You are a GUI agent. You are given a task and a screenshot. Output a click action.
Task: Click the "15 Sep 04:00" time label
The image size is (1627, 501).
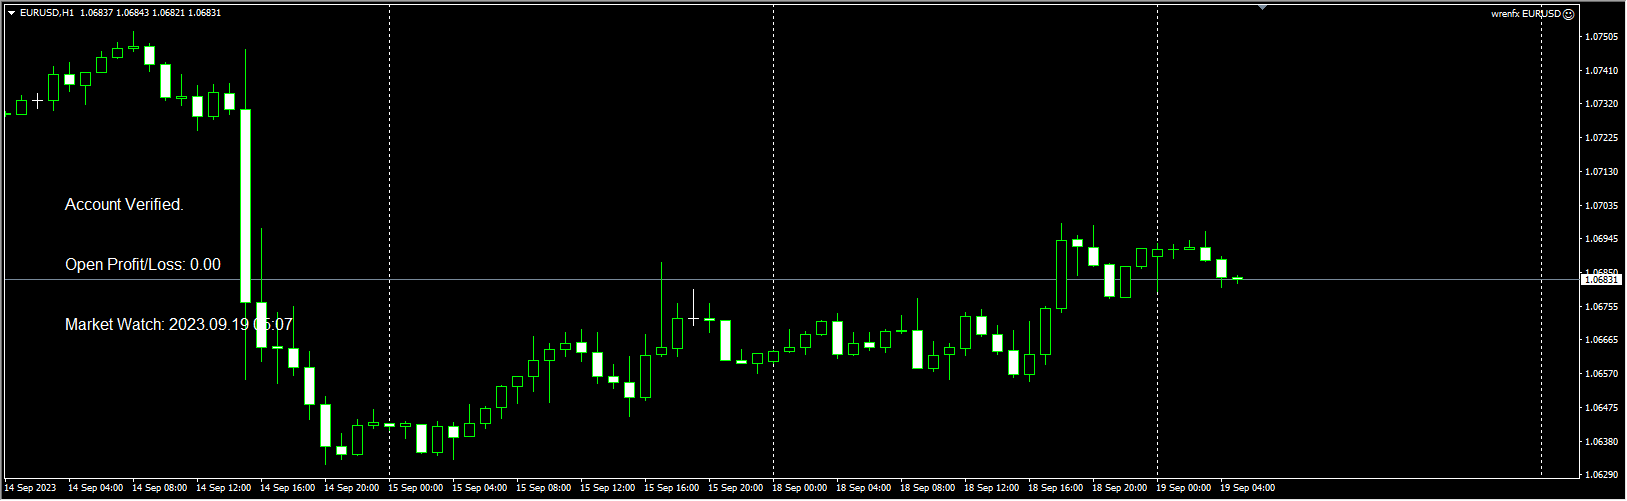(480, 488)
